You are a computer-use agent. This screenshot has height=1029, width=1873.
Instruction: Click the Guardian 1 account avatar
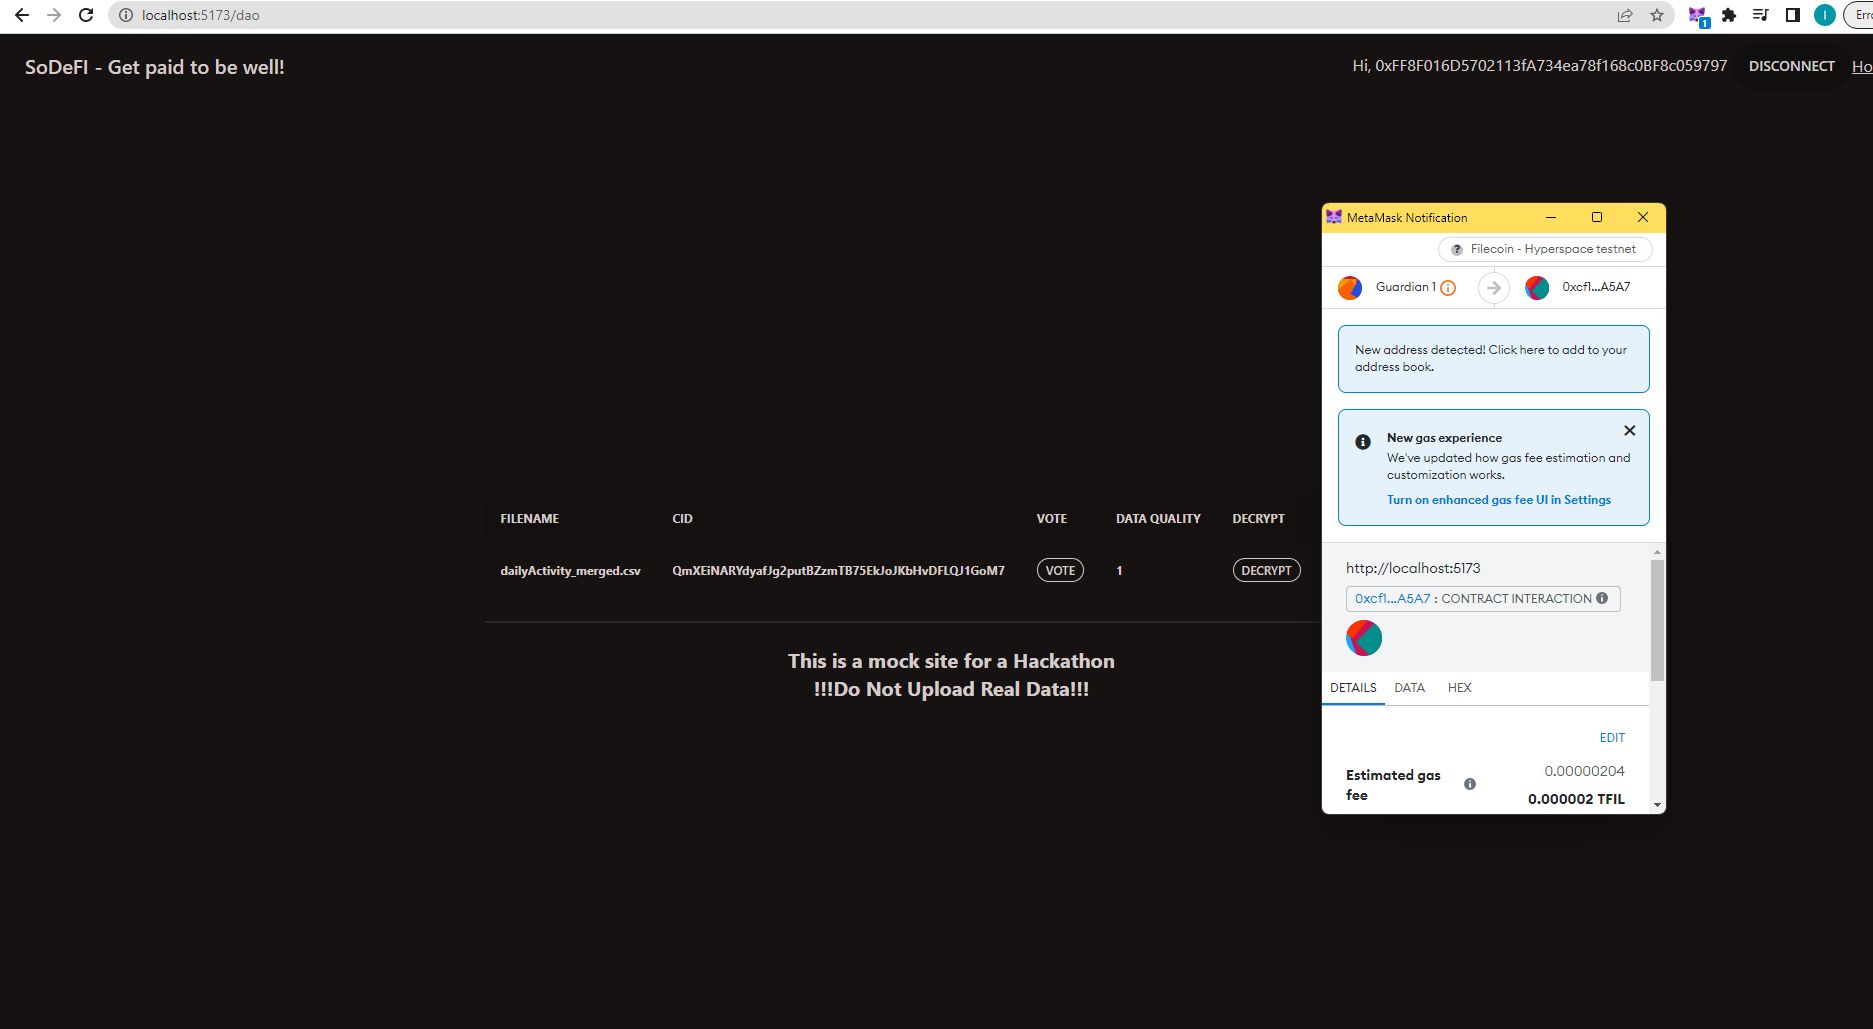[x=1350, y=288]
